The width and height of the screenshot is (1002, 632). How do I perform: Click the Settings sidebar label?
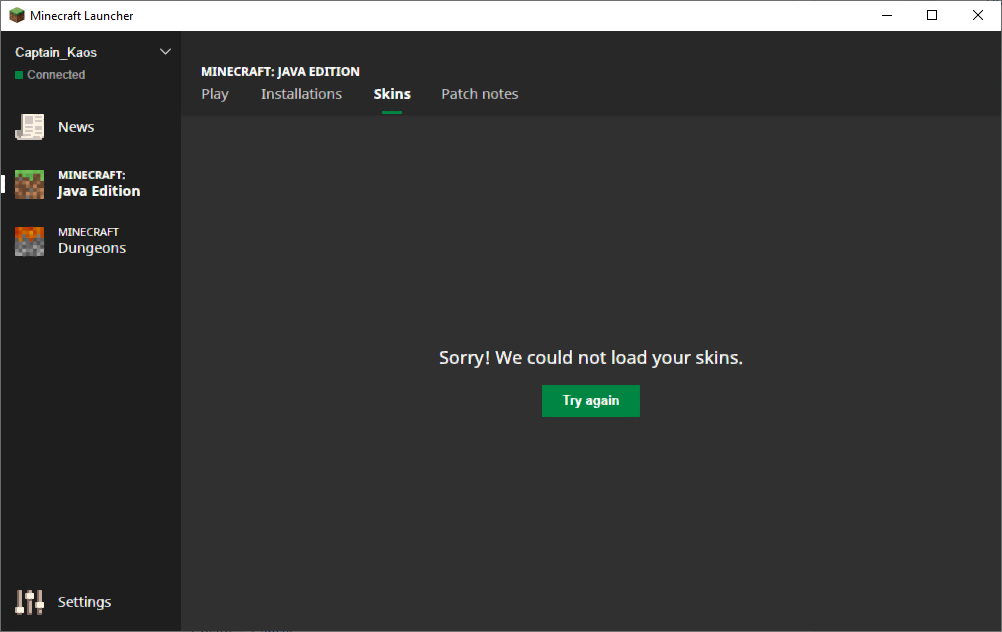[84, 602]
